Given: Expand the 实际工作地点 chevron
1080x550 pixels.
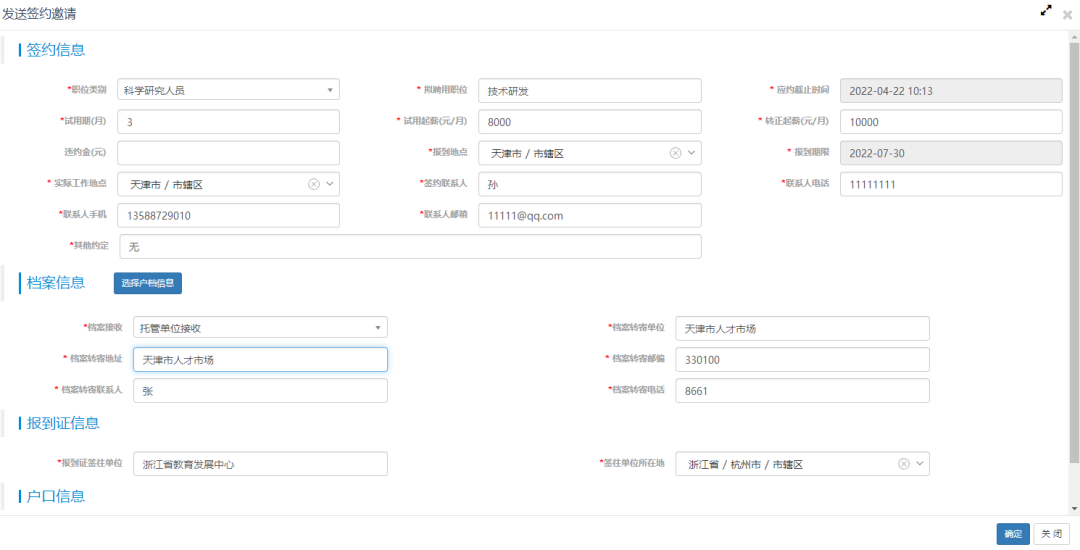Looking at the screenshot, I should [x=330, y=184].
